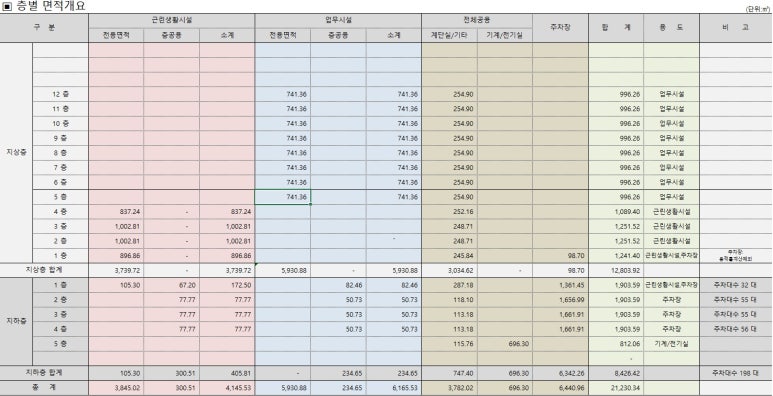The image size is (773, 396).
Task: Select the 근린생활시설 group header
Action: pos(172,21)
